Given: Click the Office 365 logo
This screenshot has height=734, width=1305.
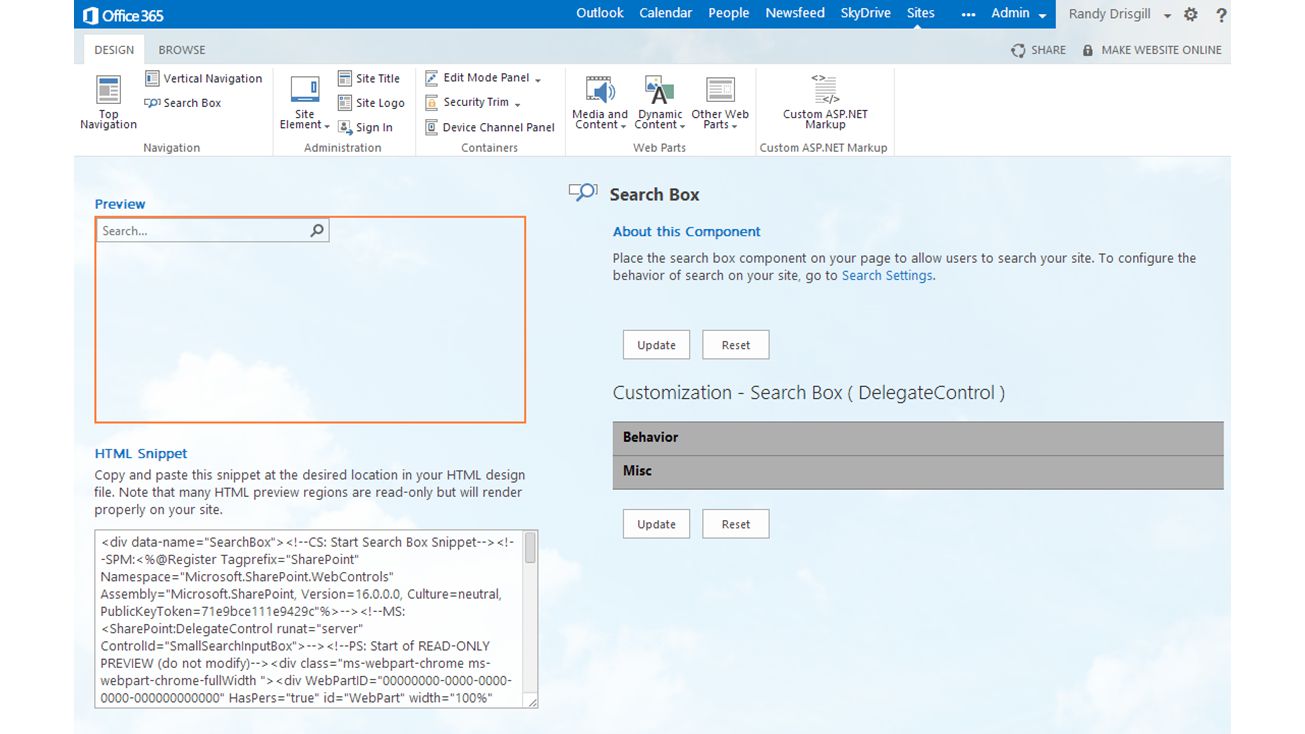Looking at the screenshot, I should tap(122, 15).
